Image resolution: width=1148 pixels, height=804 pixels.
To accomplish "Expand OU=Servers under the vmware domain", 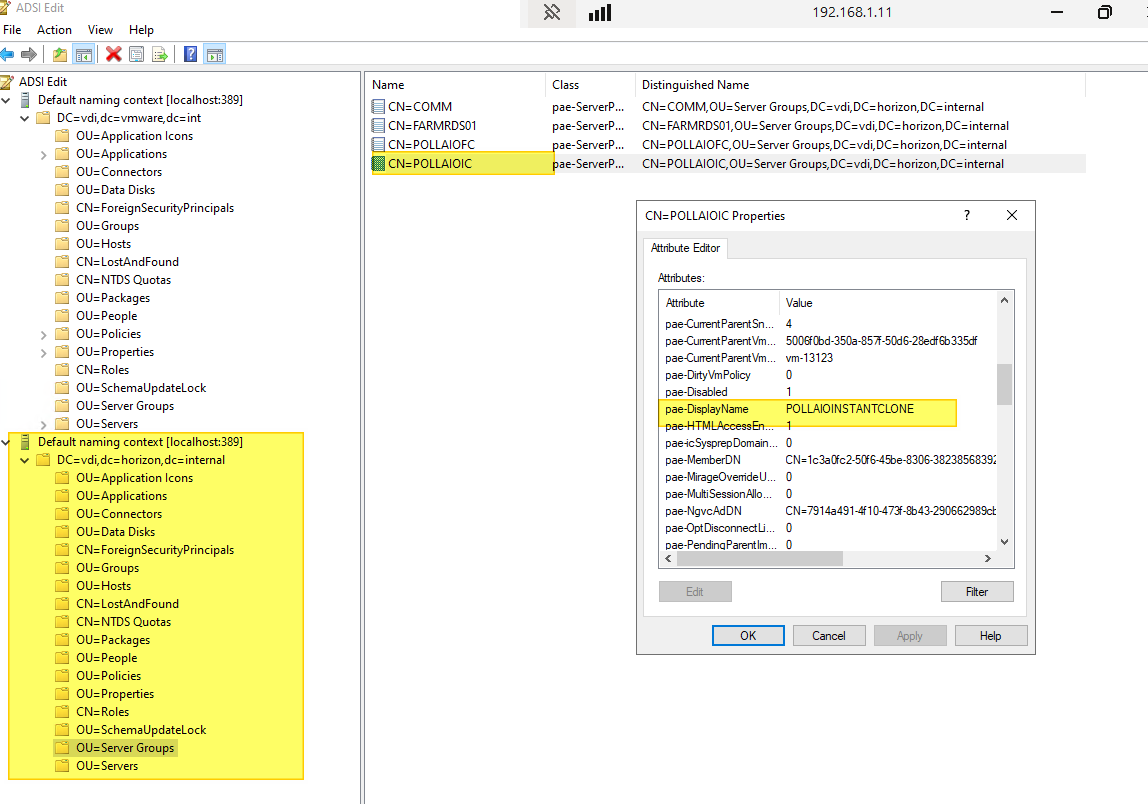I will pos(43,425).
